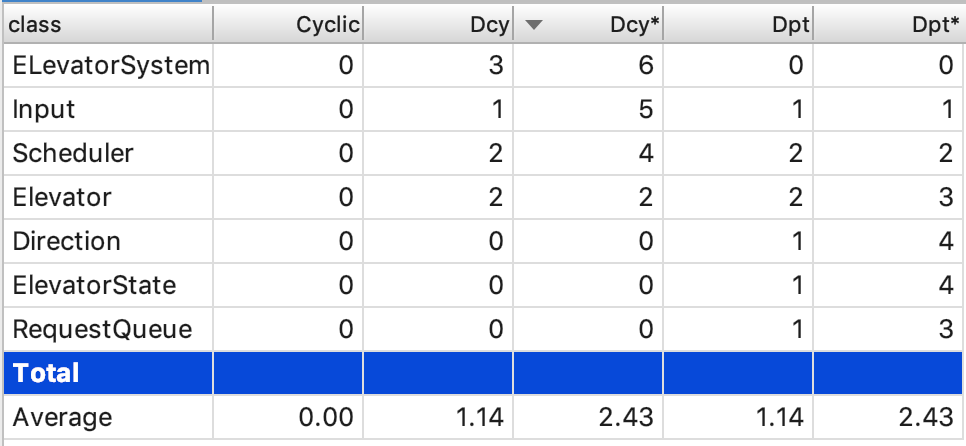966x446 pixels.
Task: Click the sort arrow beside Dcy* column
Action: point(534,25)
